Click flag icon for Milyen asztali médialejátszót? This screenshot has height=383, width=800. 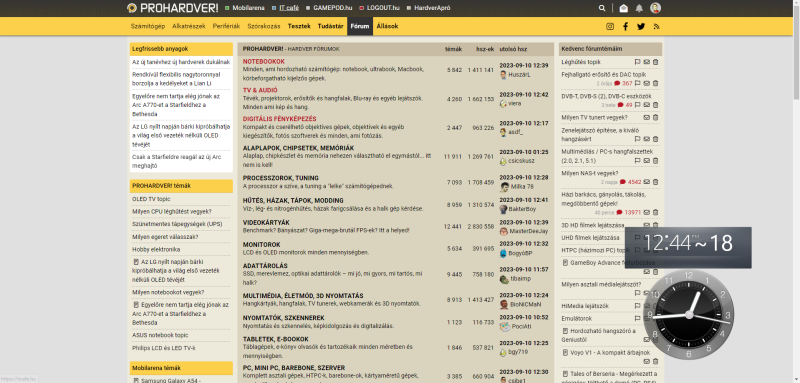point(638,293)
